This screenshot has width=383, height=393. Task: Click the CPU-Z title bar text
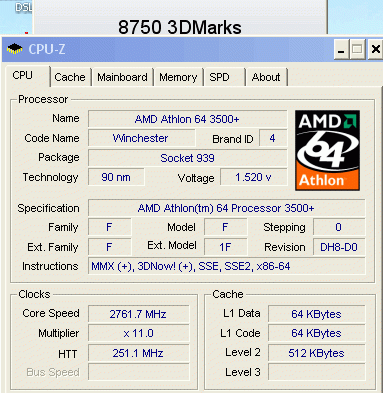pos(47,49)
